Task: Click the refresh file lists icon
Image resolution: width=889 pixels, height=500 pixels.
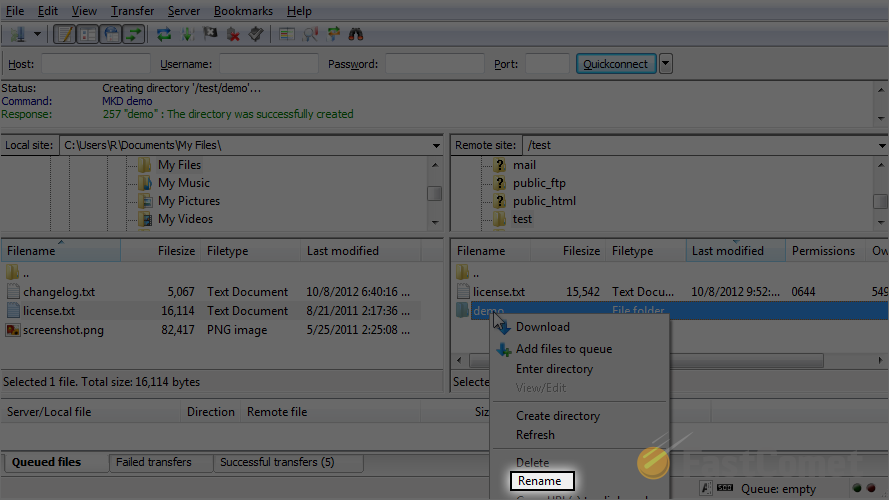Action: [164, 34]
